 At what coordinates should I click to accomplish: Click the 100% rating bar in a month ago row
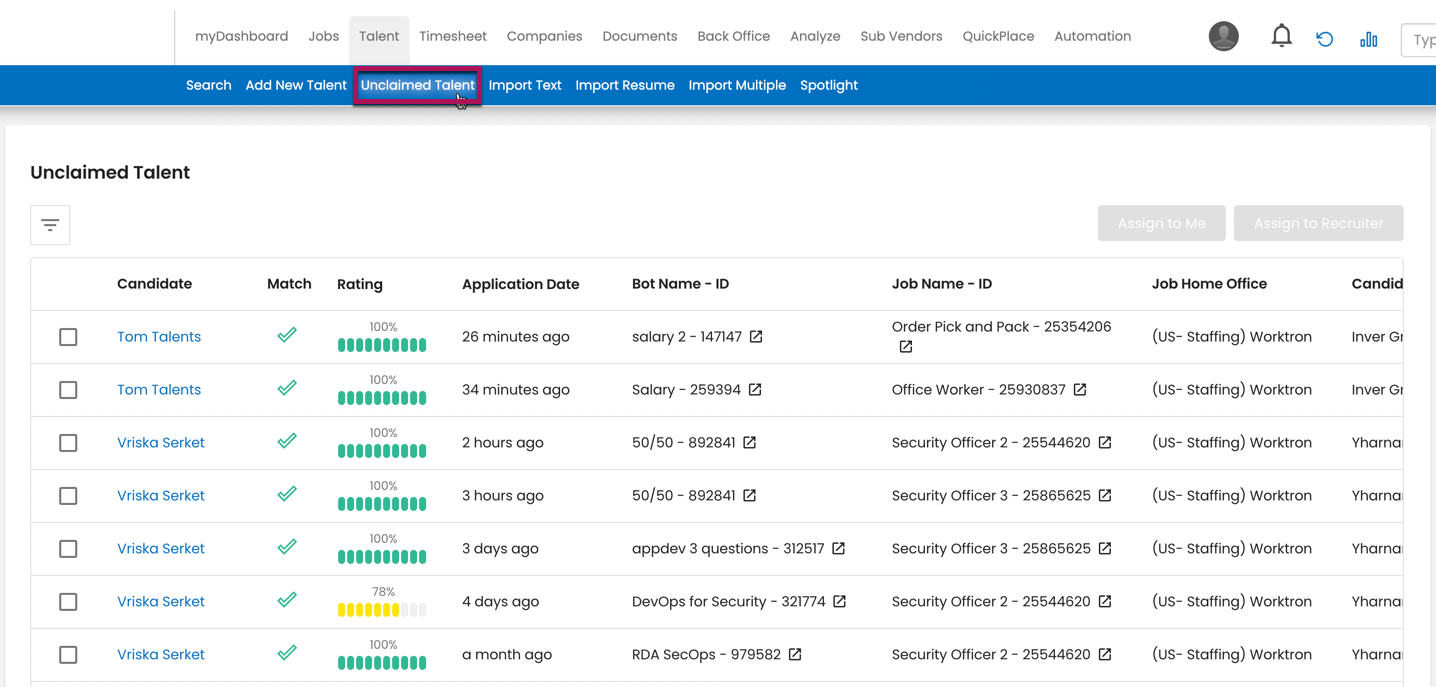382,663
